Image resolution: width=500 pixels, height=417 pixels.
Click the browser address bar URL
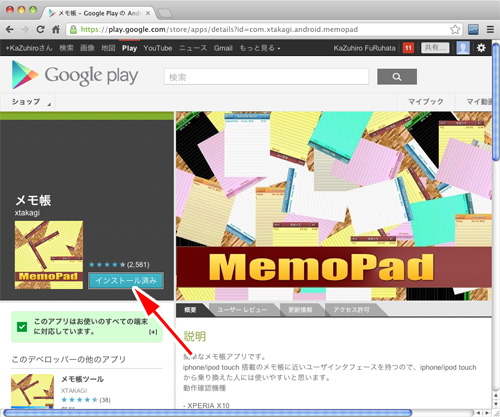click(x=219, y=29)
